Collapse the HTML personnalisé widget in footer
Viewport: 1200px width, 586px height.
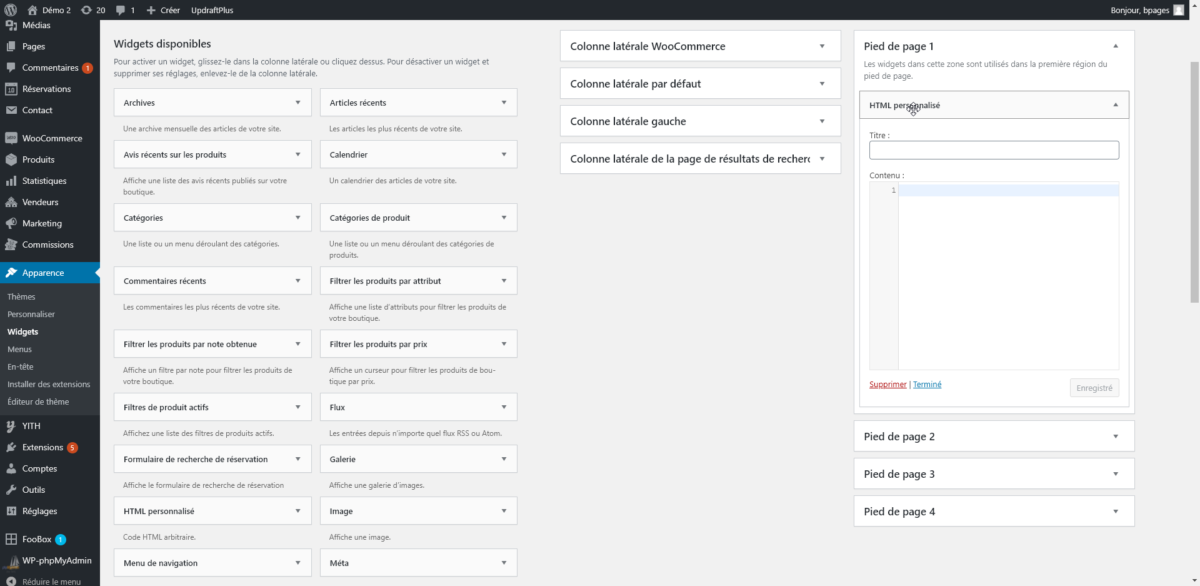point(1115,104)
